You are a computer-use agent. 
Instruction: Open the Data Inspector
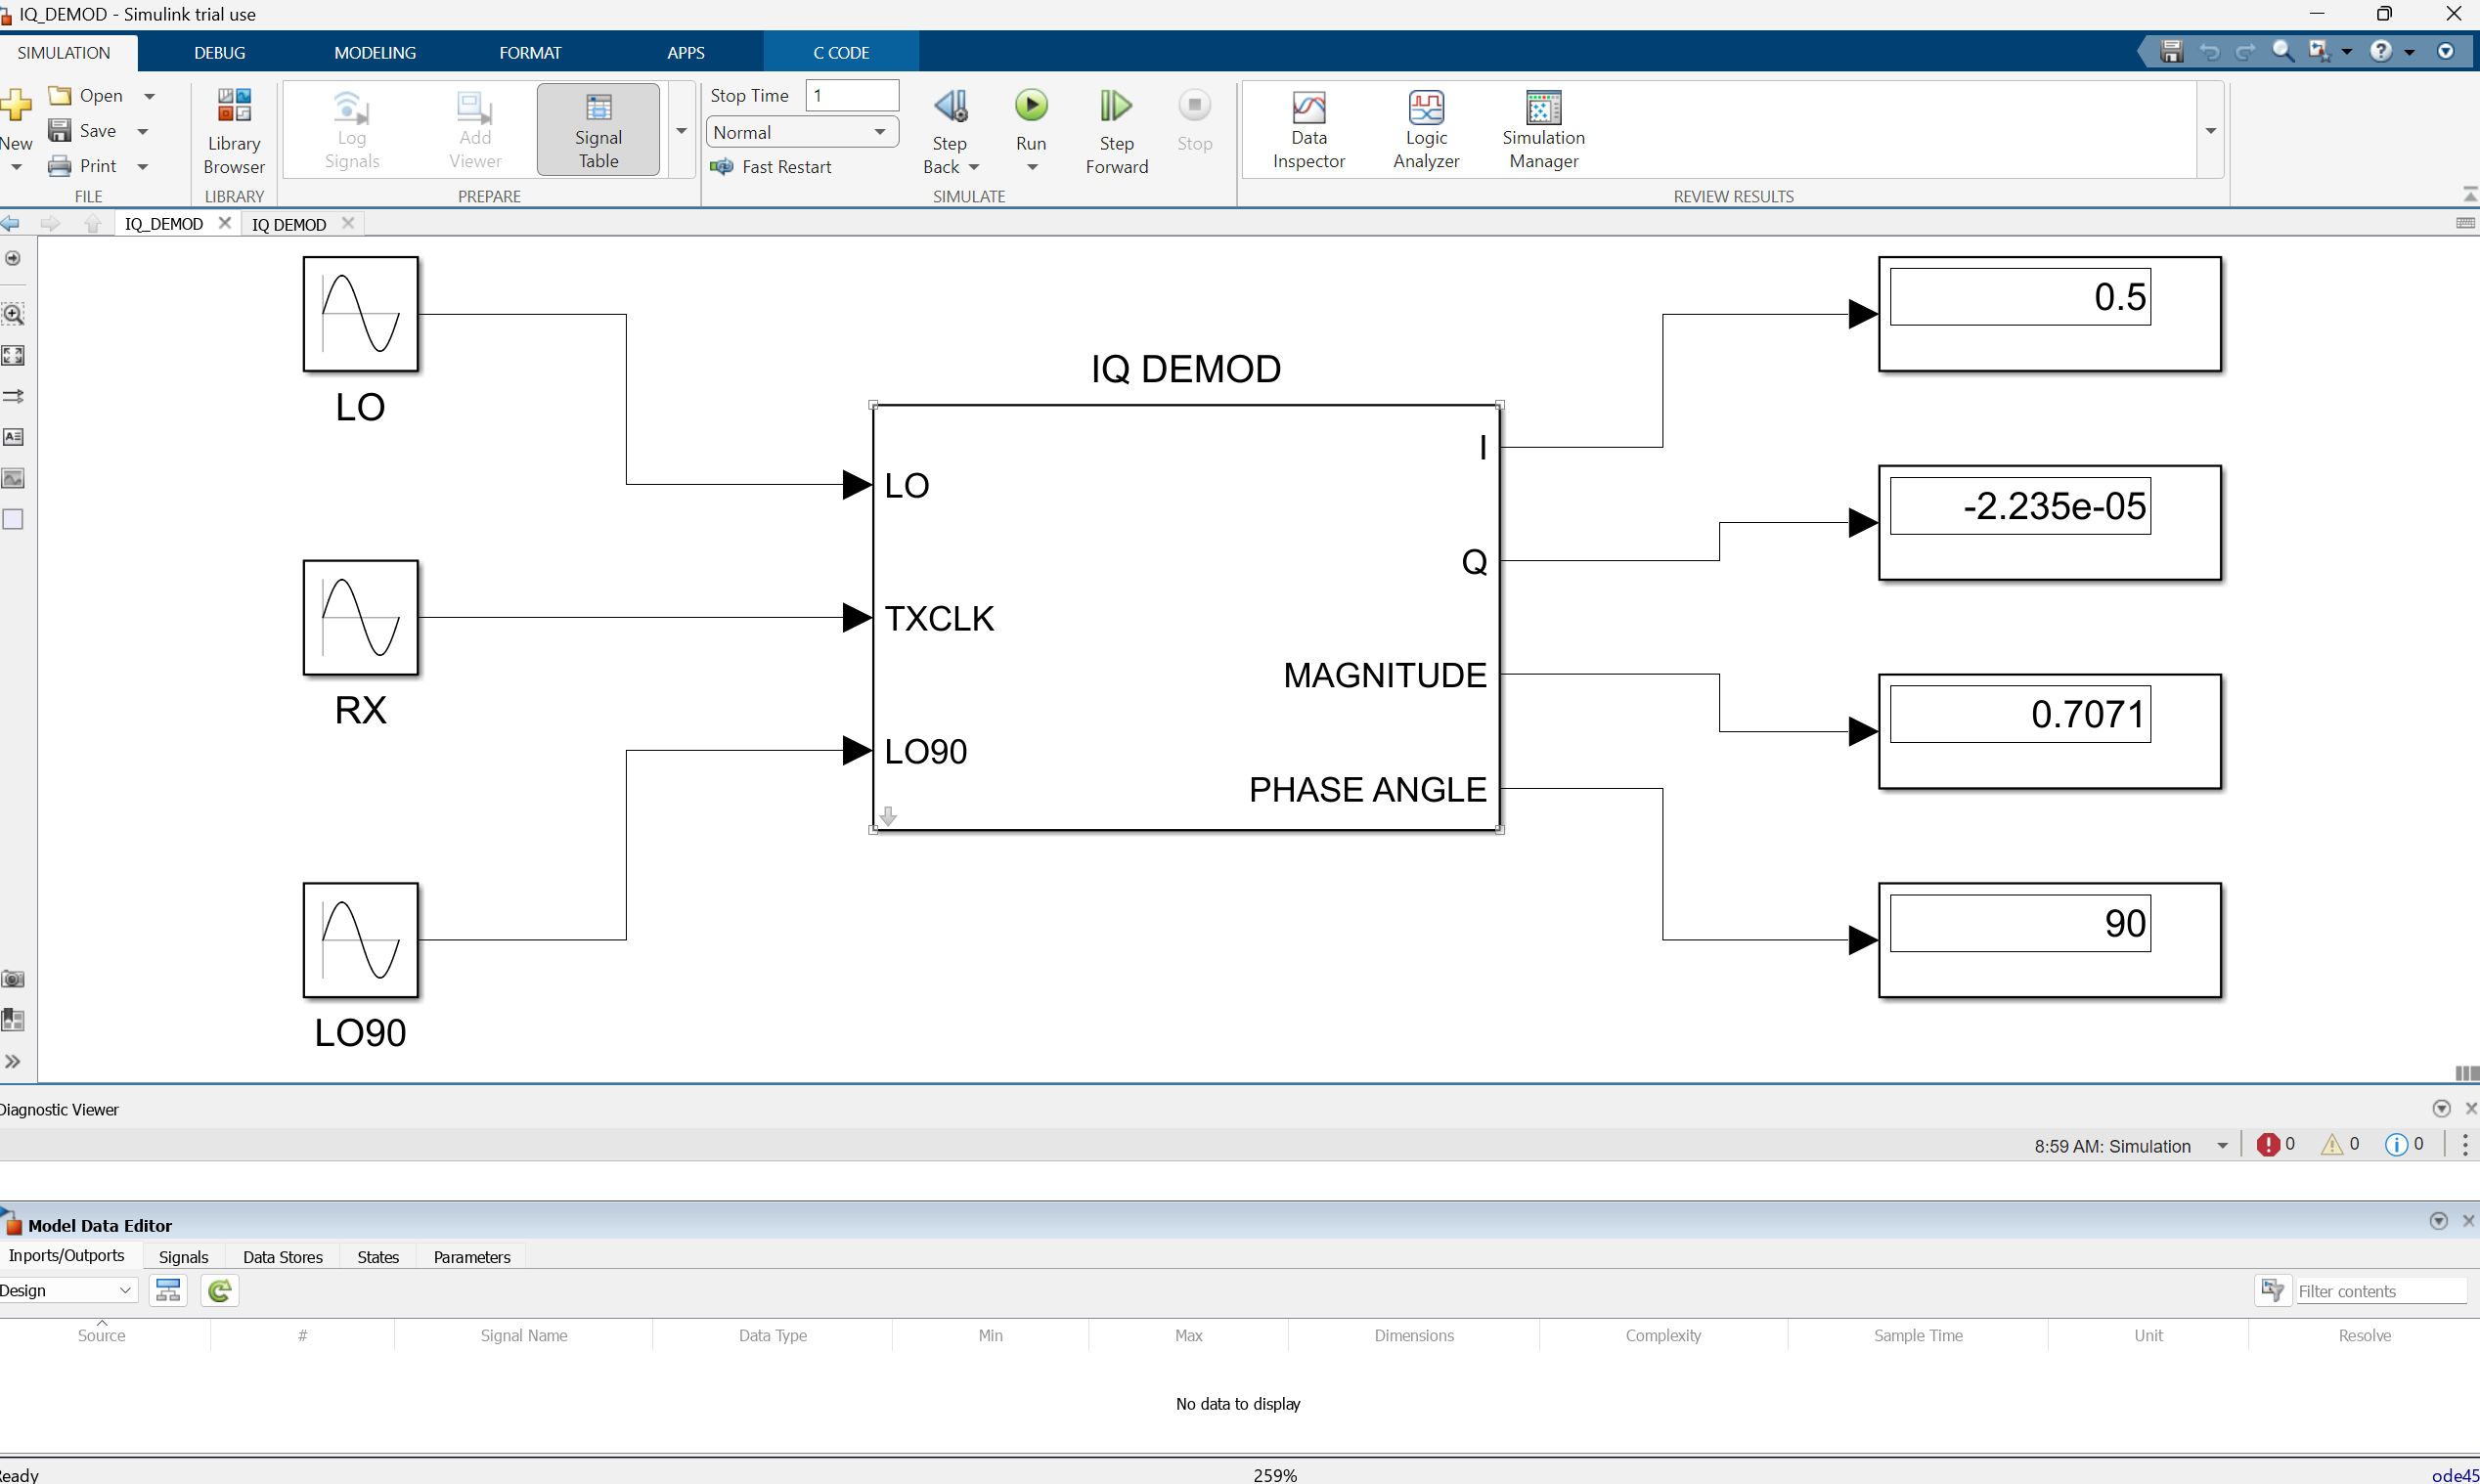tap(1308, 130)
